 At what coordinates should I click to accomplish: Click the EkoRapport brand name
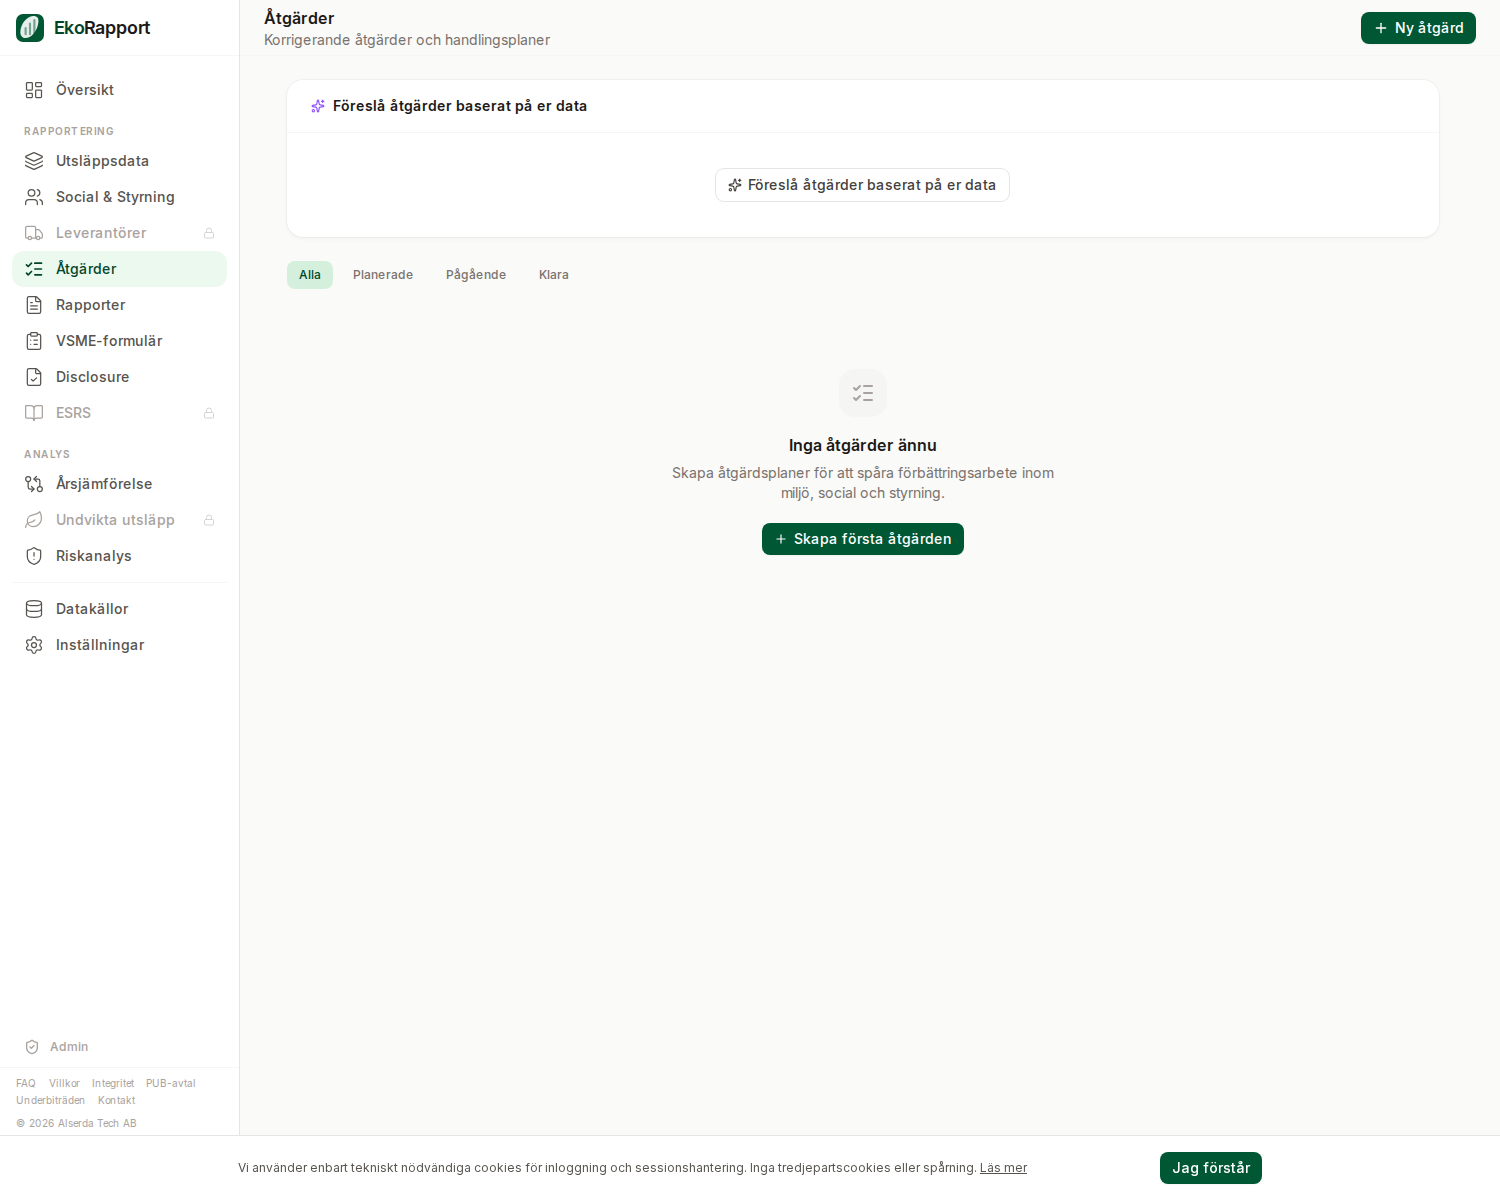click(x=102, y=28)
